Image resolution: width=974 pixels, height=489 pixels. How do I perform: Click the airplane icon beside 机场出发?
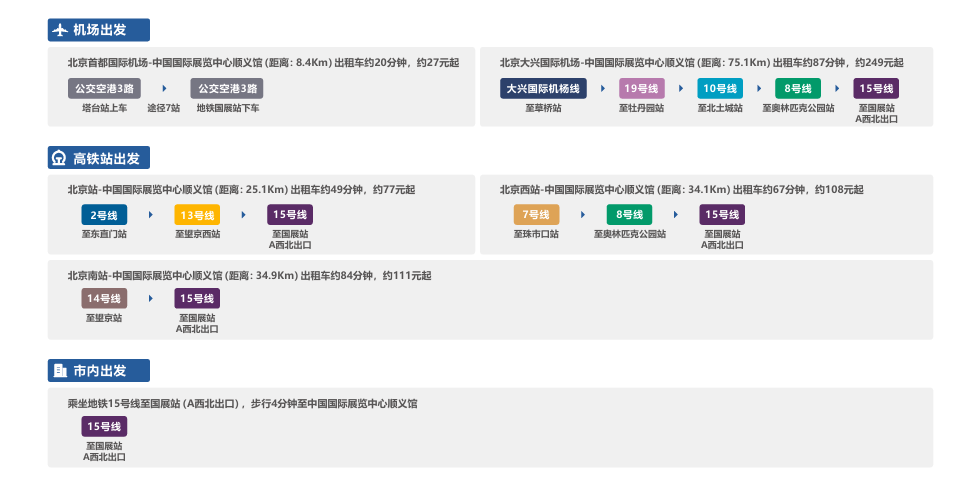(x=60, y=30)
